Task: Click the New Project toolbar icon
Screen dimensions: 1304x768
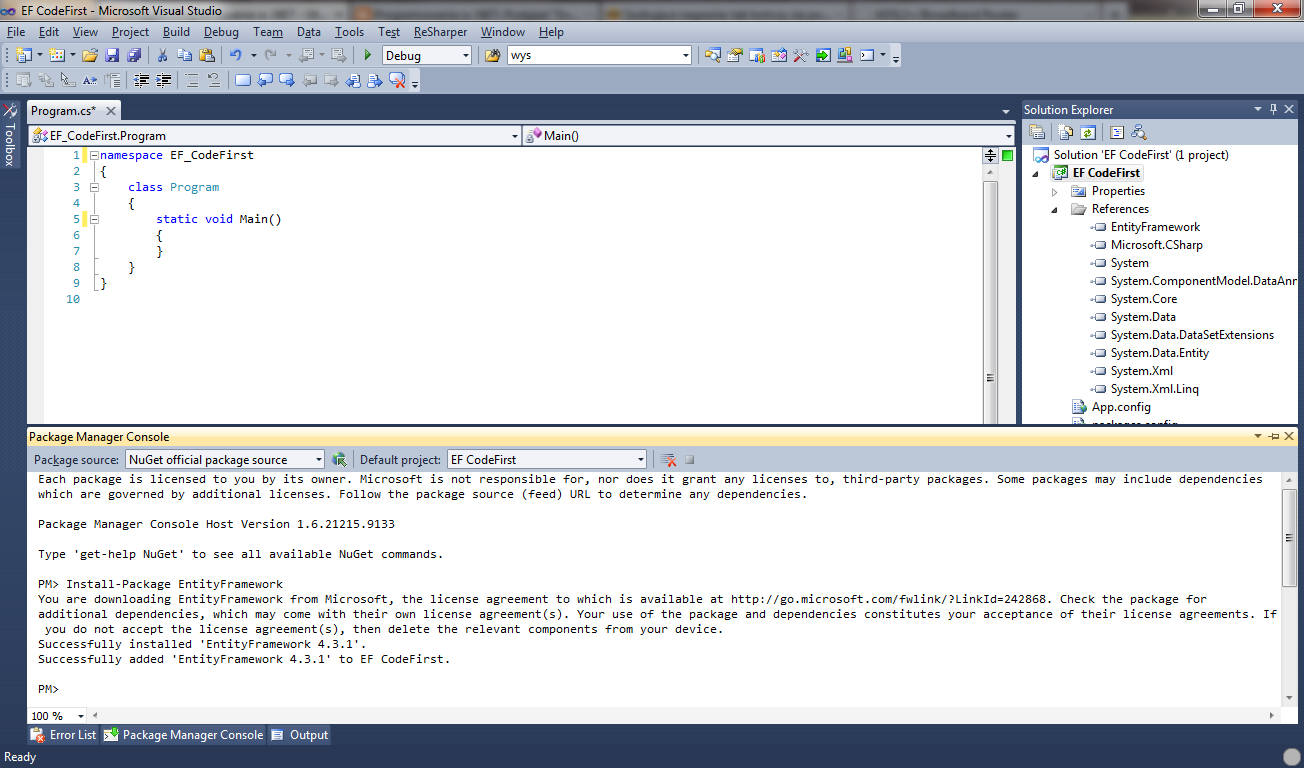Action: [x=23, y=55]
